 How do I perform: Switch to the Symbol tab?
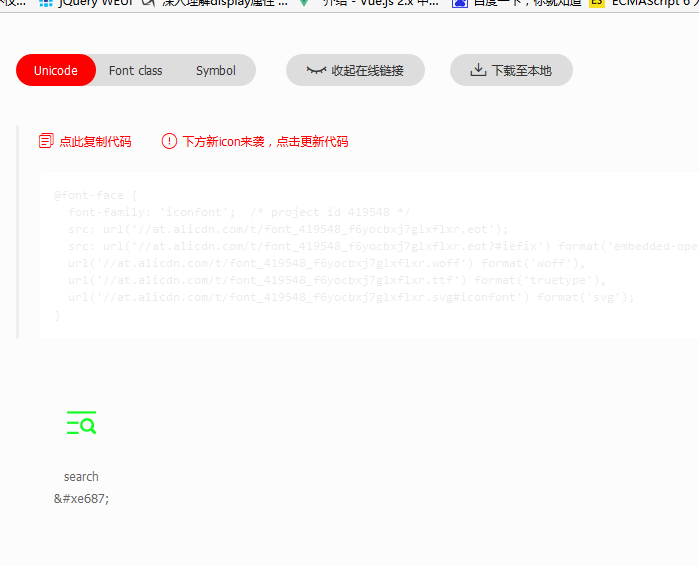coord(216,70)
